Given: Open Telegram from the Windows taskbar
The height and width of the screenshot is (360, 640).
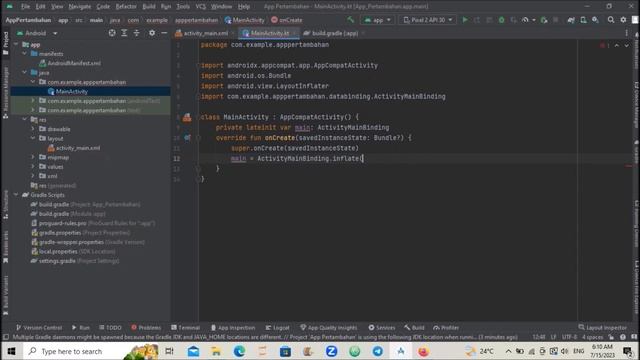Looking at the screenshot, I should coord(378,351).
